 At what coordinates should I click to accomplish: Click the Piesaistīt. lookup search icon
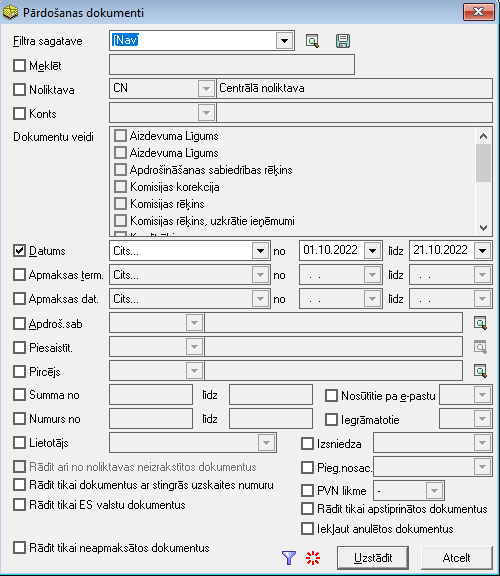[x=481, y=347]
